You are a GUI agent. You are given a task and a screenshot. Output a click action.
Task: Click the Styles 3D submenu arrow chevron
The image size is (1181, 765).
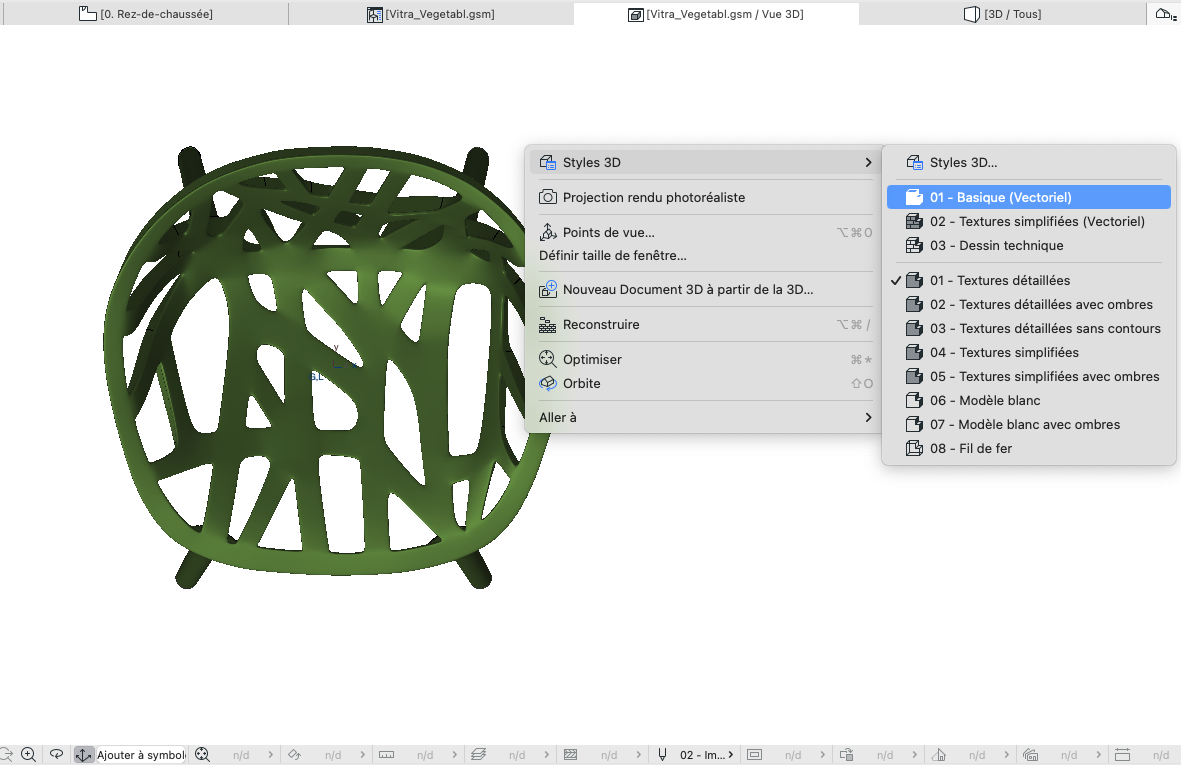pyautogui.click(x=868, y=163)
